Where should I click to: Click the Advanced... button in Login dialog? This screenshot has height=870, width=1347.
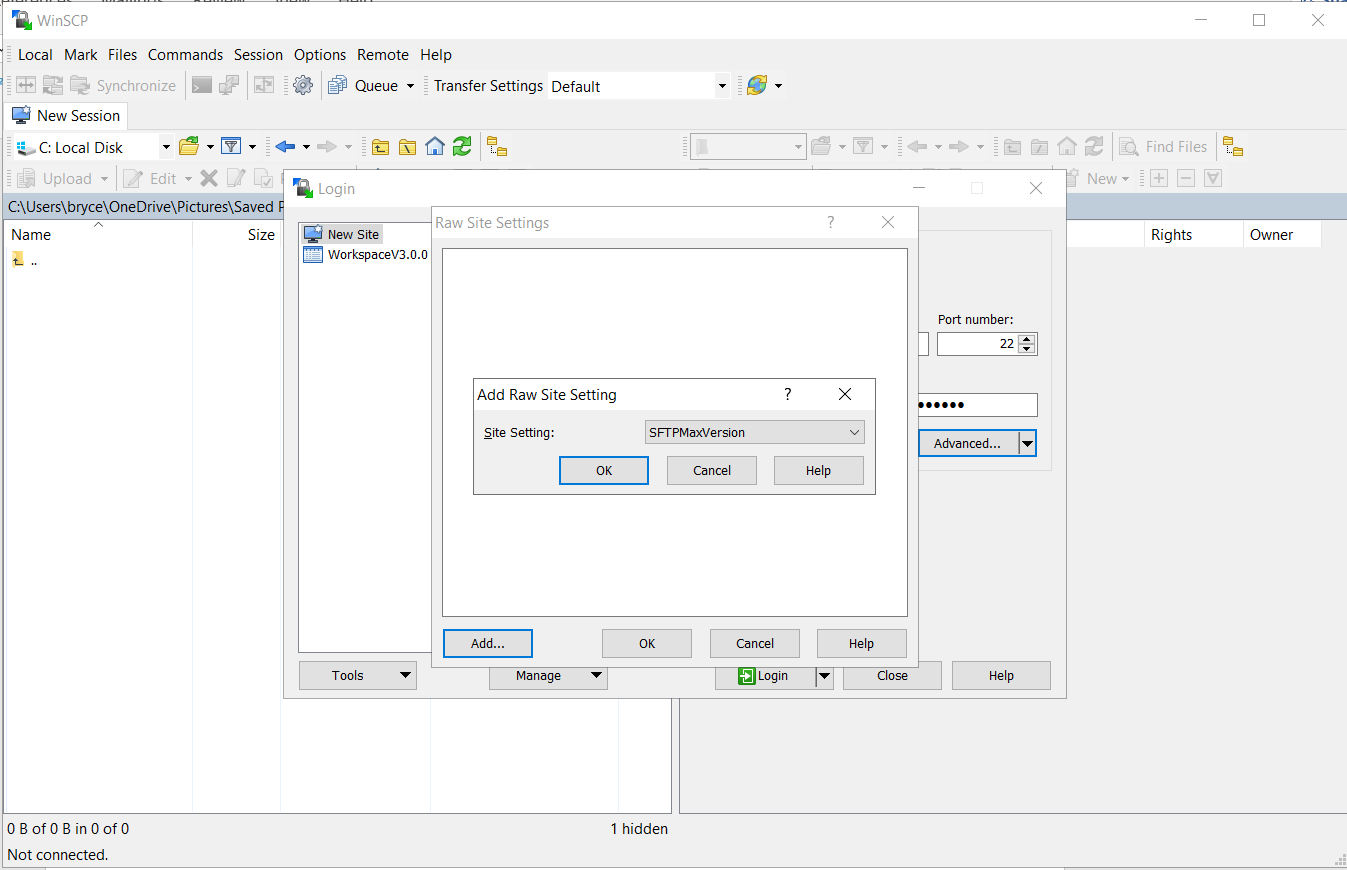[x=968, y=443]
